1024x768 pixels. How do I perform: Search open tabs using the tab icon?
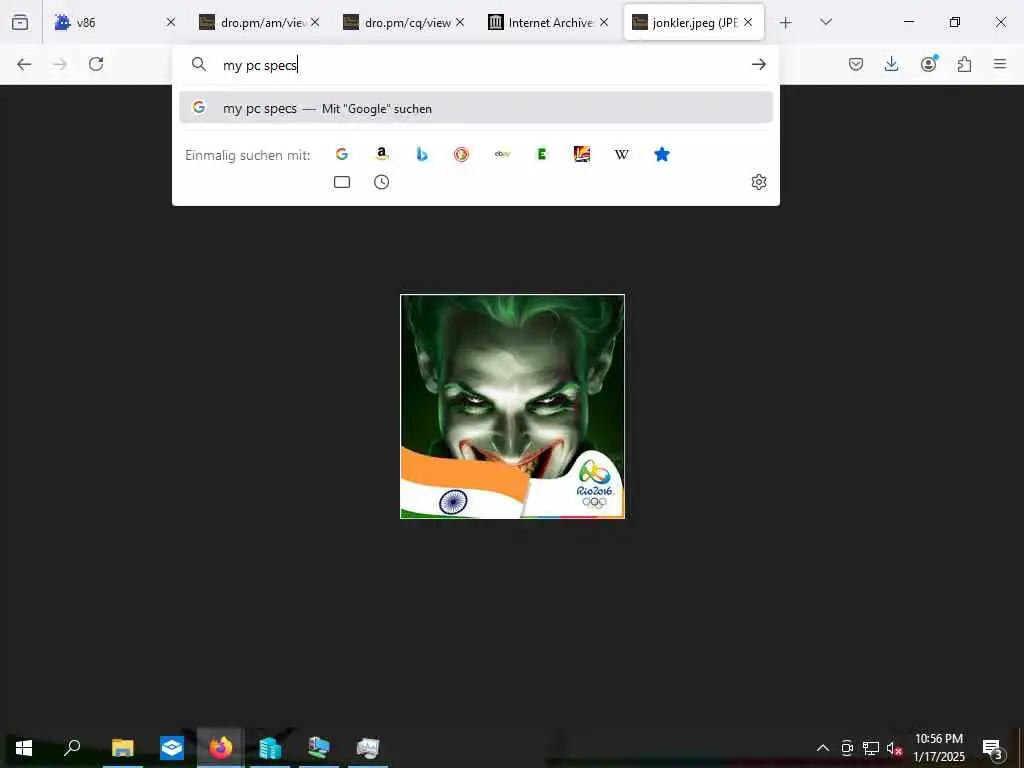tap(342, 182)
